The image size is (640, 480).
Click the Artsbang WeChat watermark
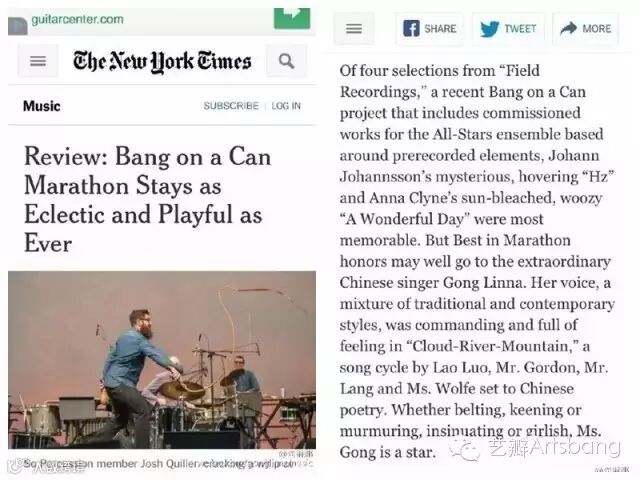click(x=535, y=447)
